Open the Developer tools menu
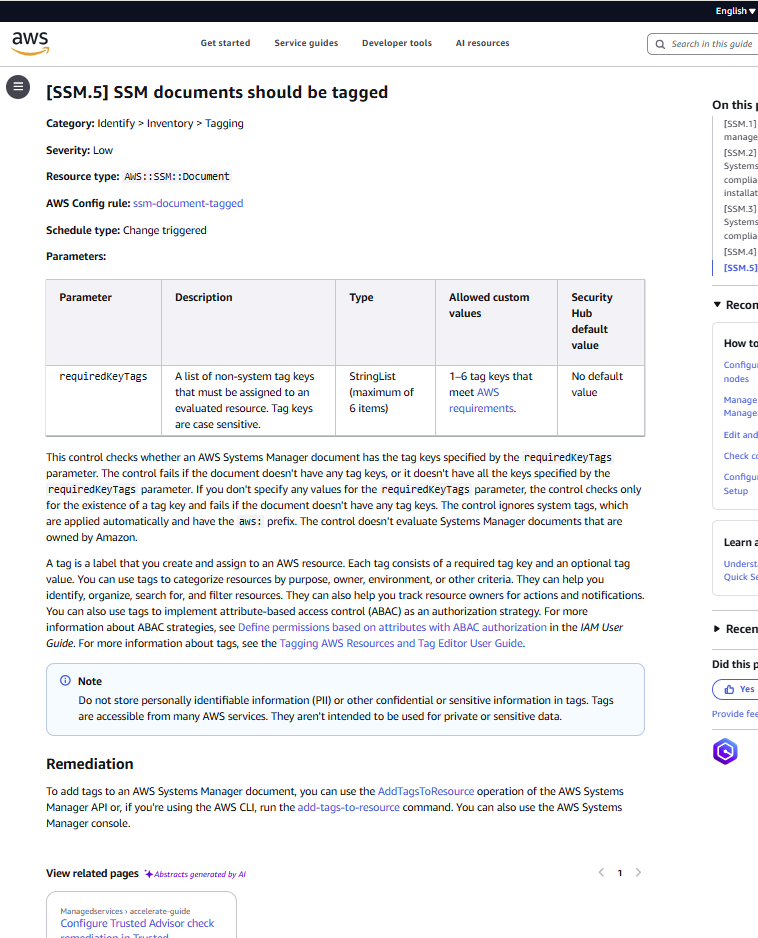Viewport: 758px width, 938px height. point(397,43)
